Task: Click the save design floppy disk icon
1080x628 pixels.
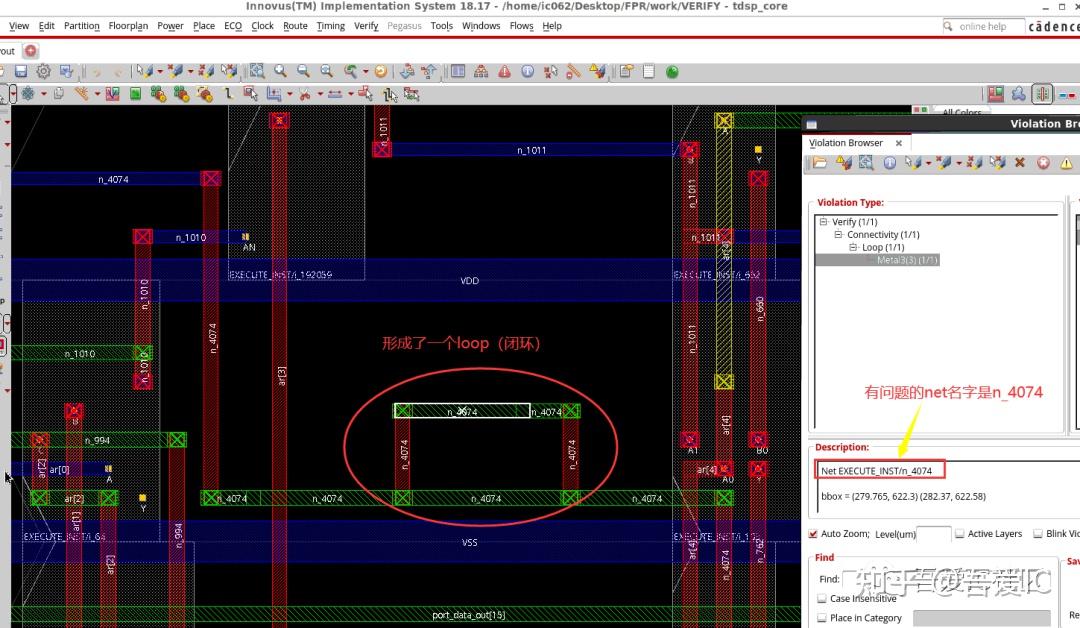Action: click(x=20, y=72)
